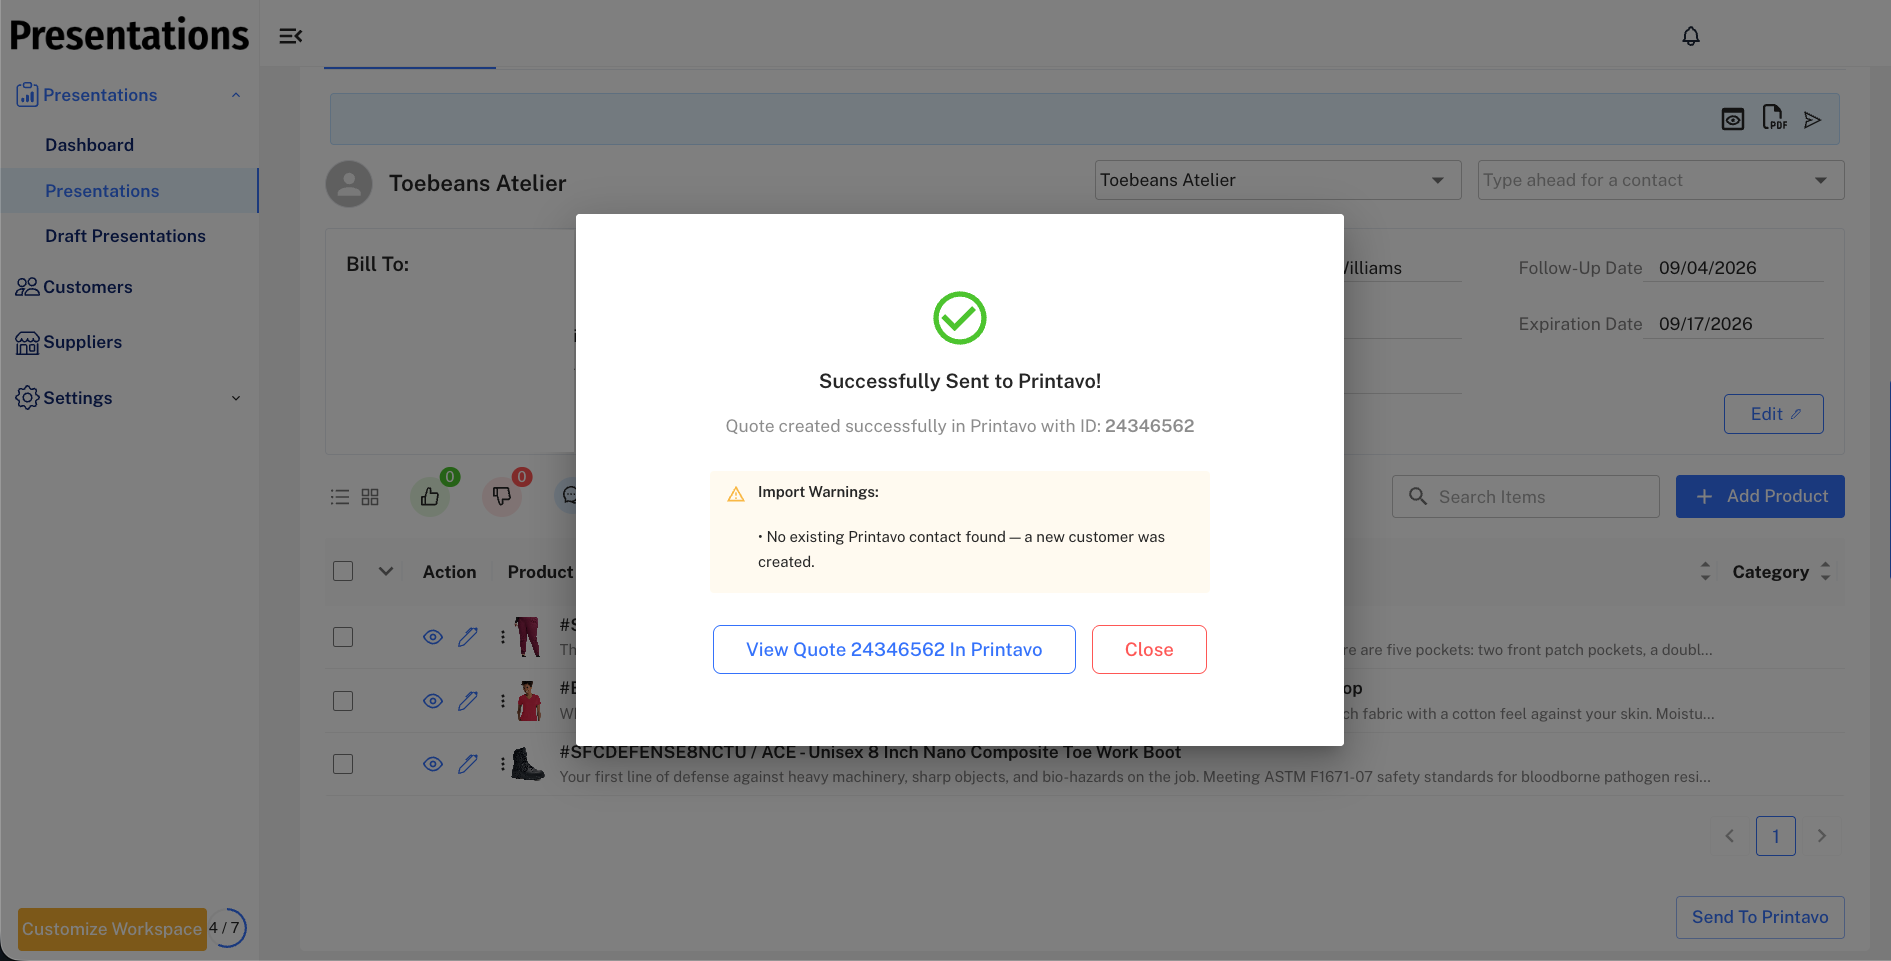Select Presentations sub-item in sidebar
The height and width of the screenshot is (961, 1891).
pos(102,191)
